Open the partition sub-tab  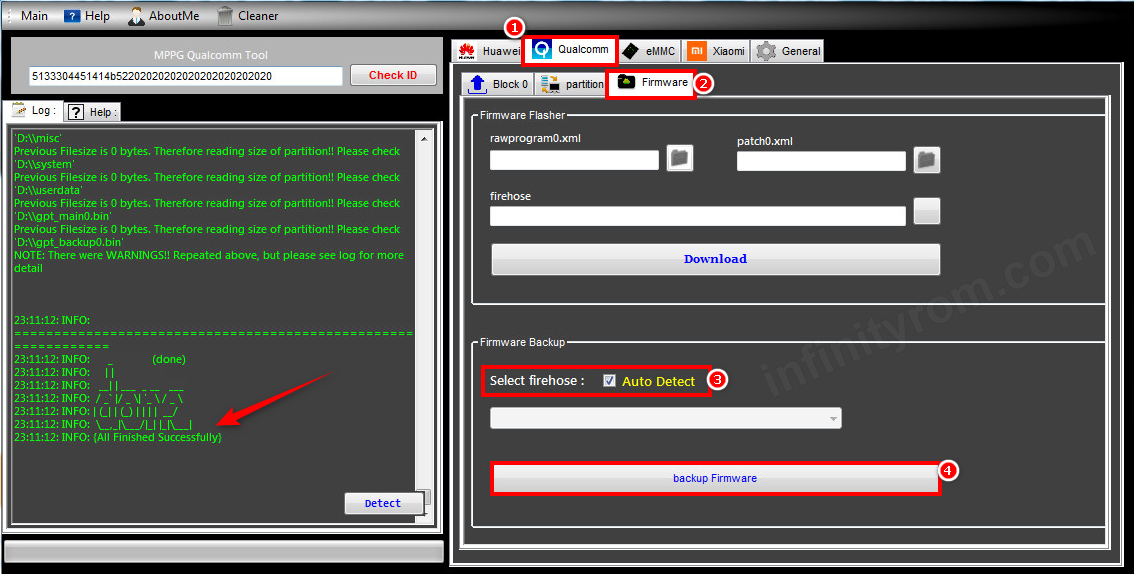(571, 84)
